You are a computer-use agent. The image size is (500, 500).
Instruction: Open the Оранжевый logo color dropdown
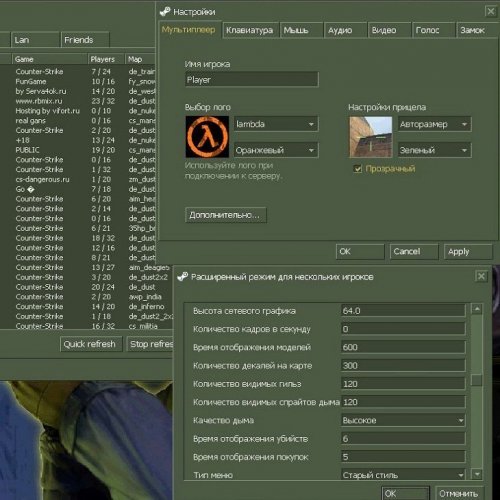coord(276,150)
